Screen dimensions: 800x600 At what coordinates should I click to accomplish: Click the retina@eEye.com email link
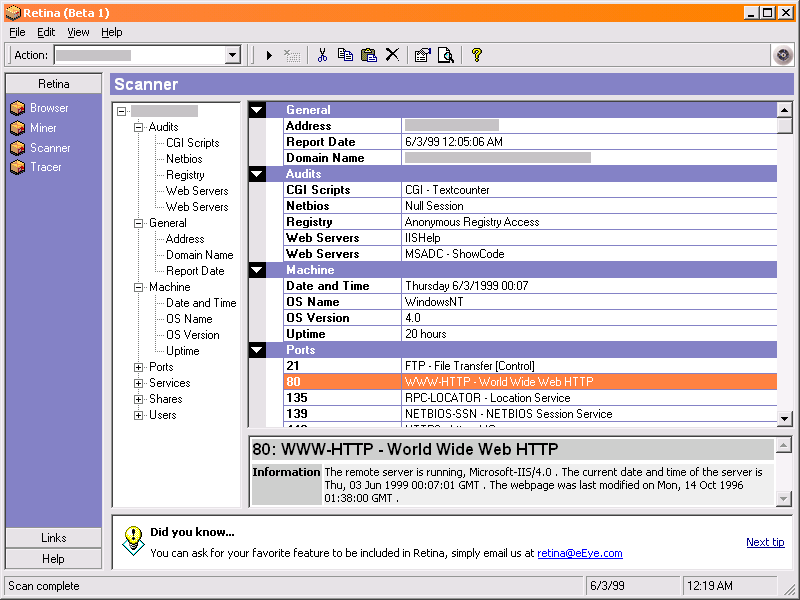(x=579, y=553)
